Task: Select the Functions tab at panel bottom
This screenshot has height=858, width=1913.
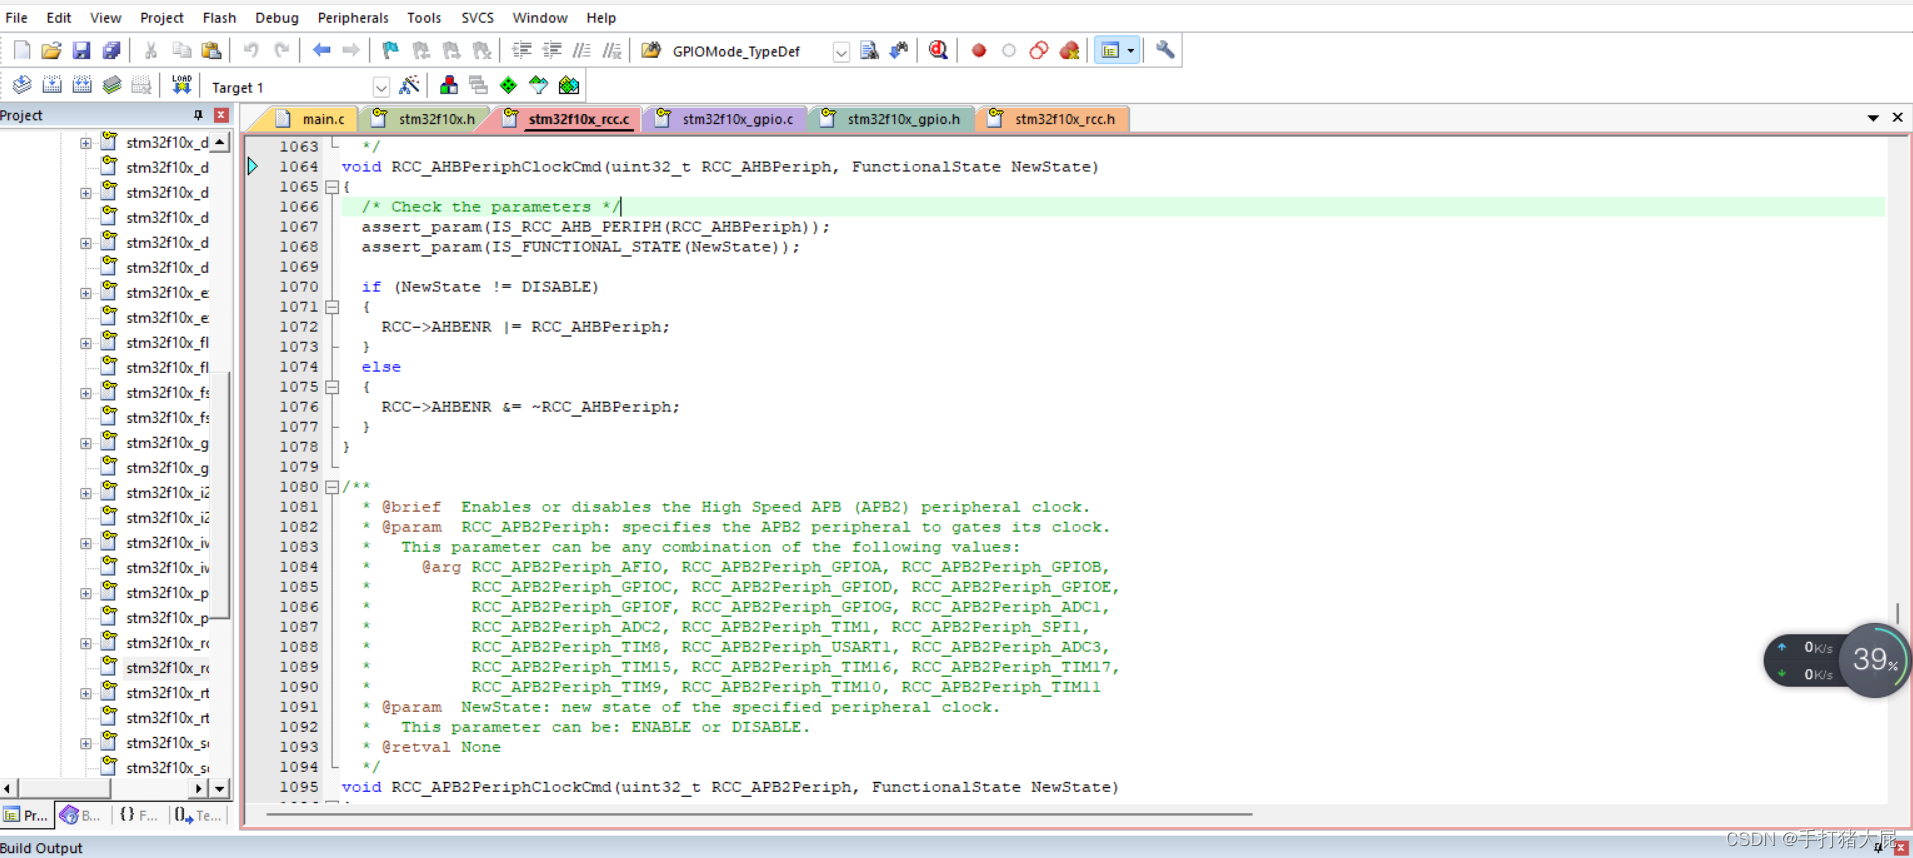Action: pyautogui.click(x=140, y=815)
